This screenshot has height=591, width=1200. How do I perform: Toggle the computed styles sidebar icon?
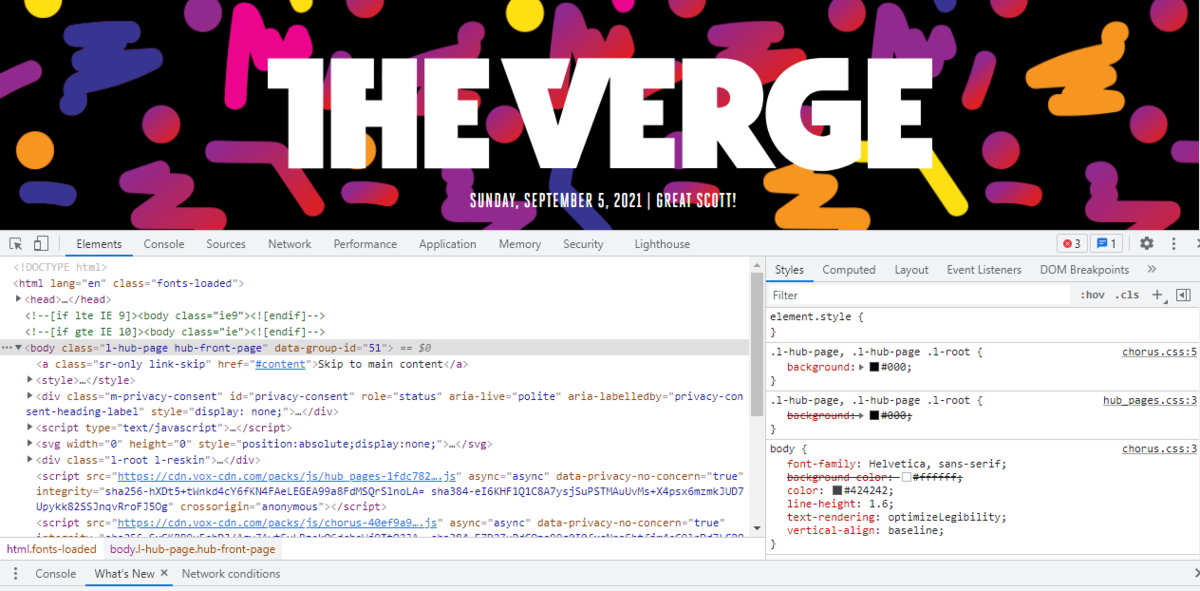1183,295
